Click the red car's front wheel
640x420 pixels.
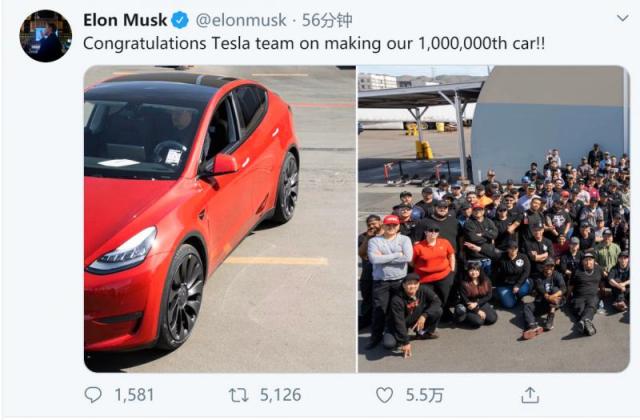(182, 298)
